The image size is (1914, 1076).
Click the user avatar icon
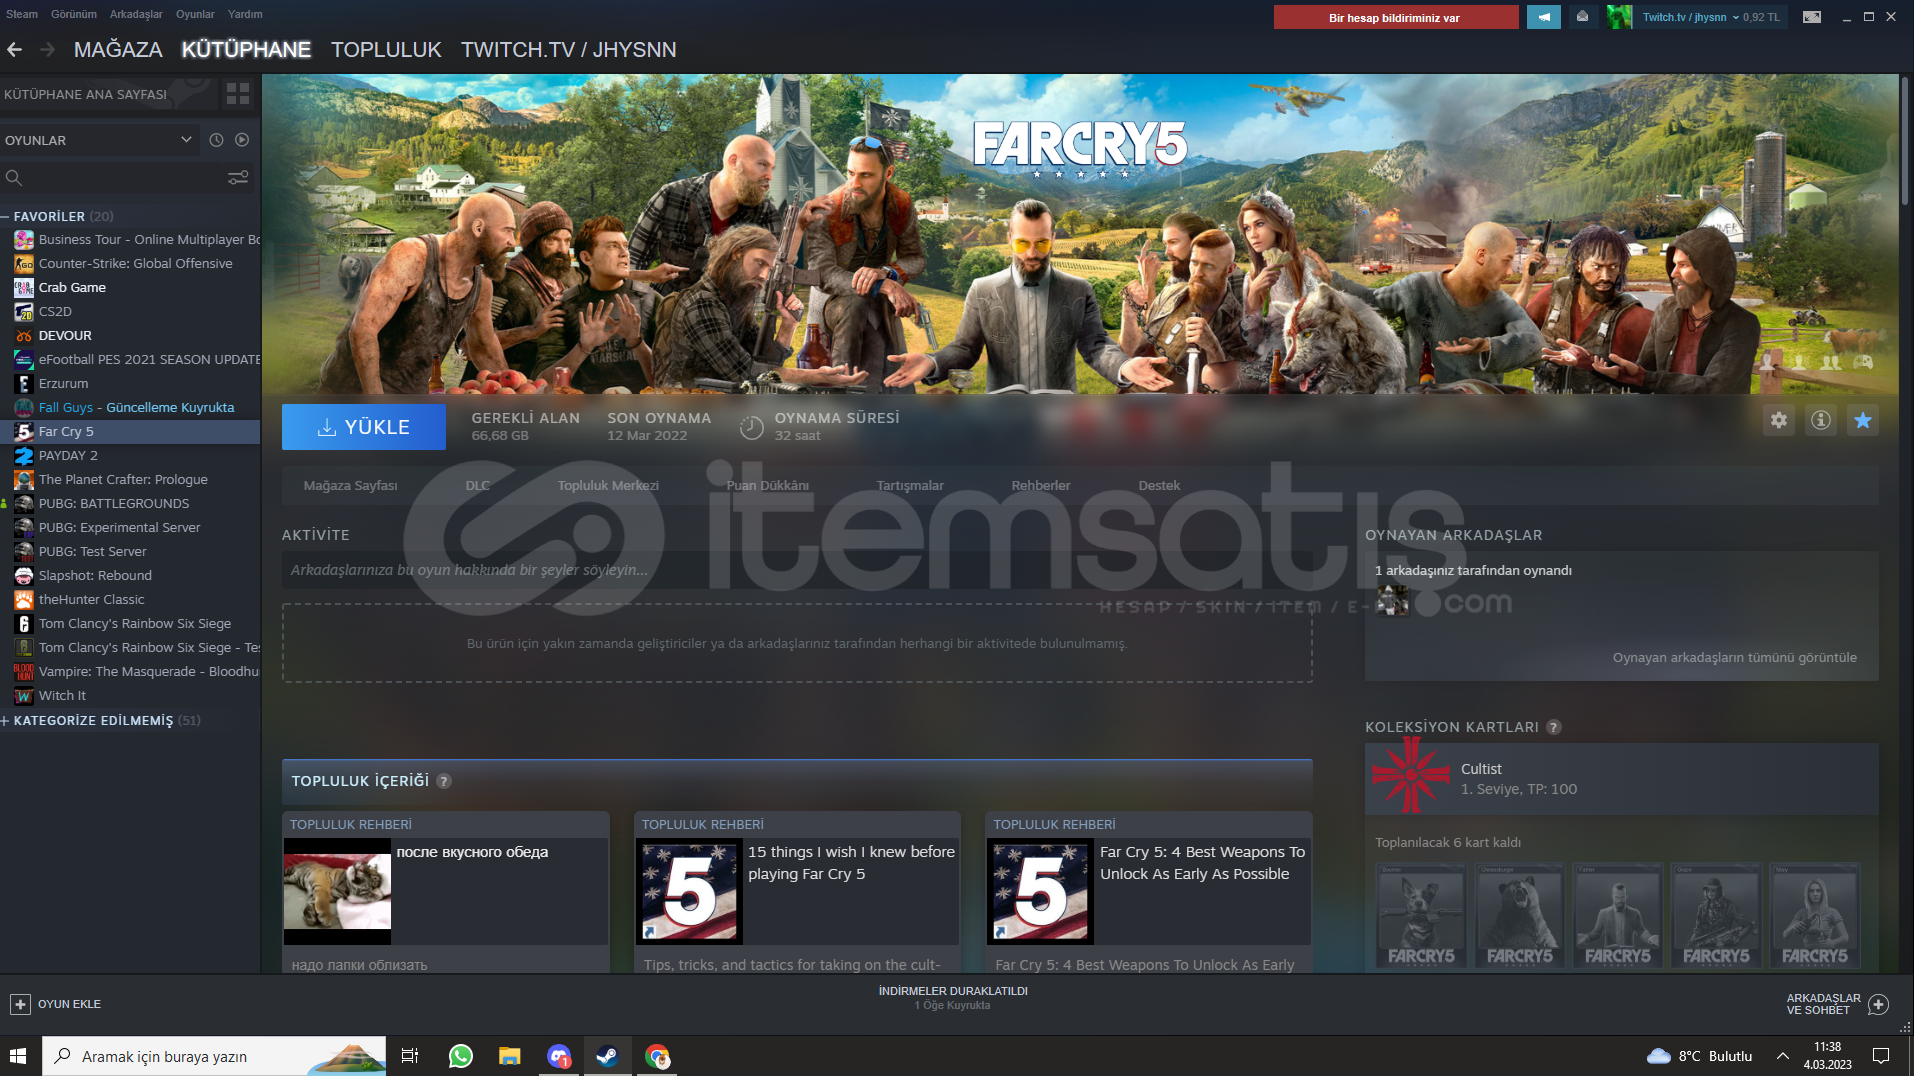tap(1620, 17)
